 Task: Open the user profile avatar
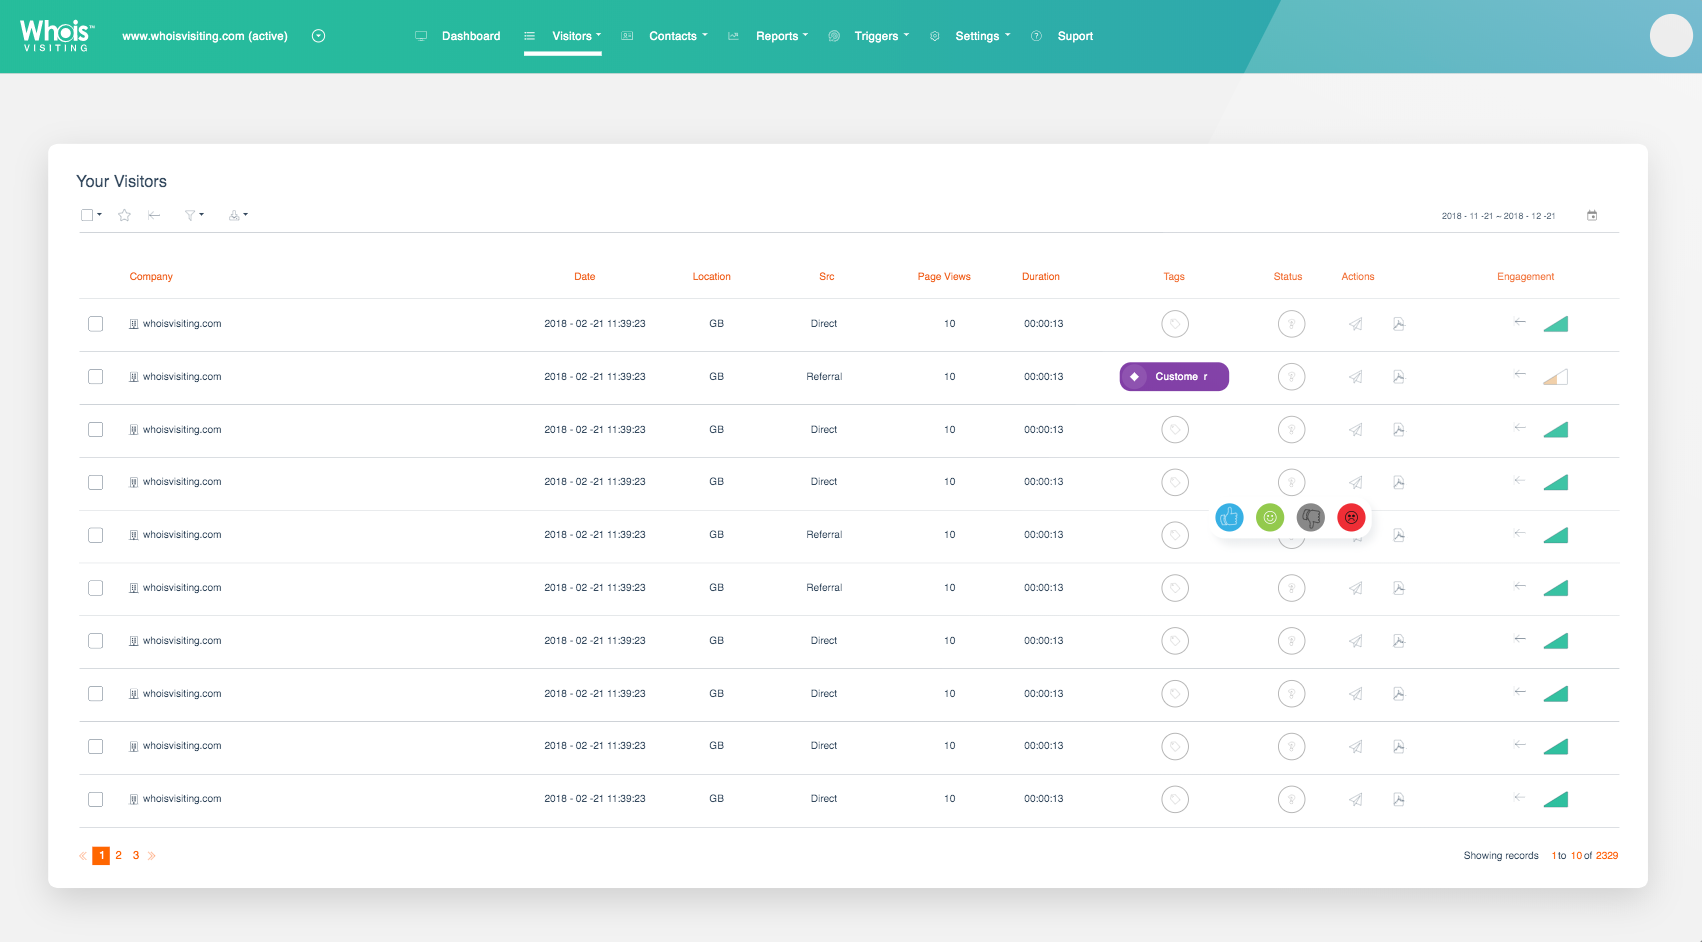pyautogui.click(x=1671, y=36)
